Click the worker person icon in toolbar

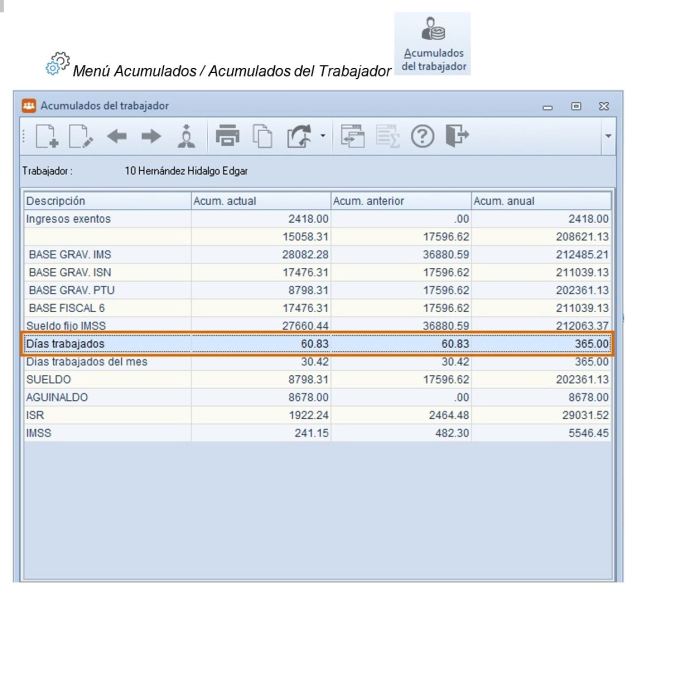tap(186, 136)
